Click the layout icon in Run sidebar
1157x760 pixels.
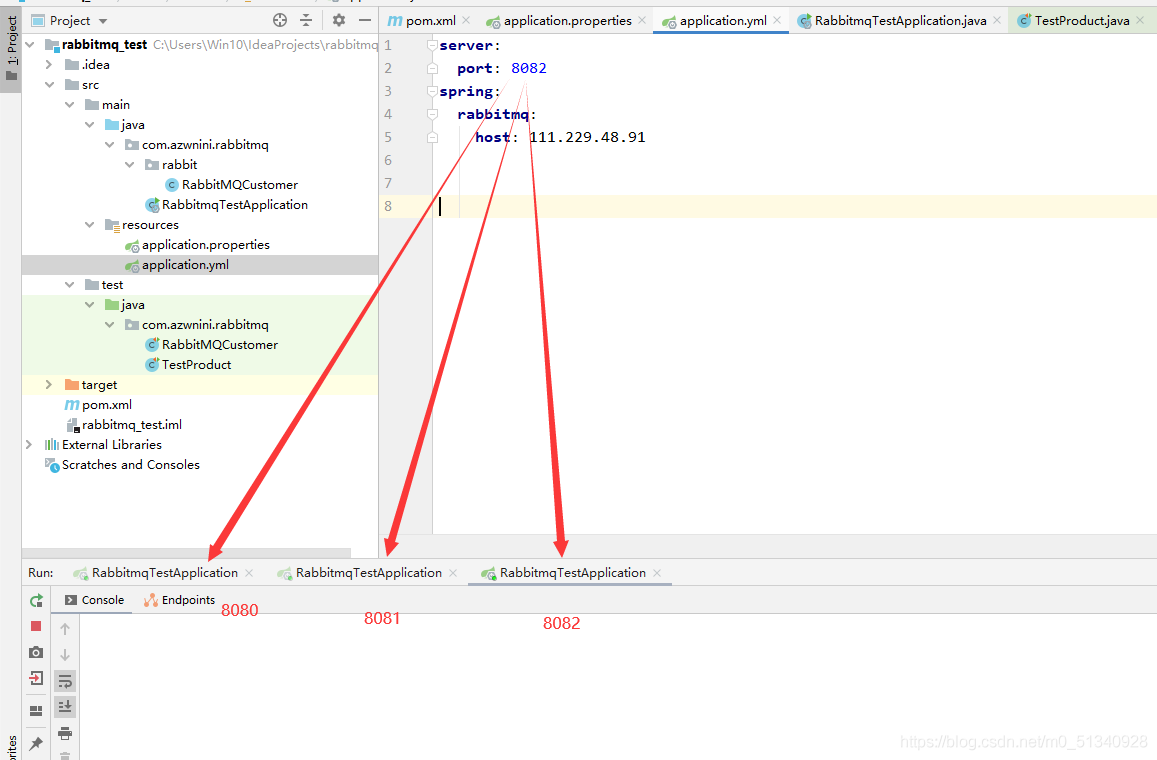pos(36,711)
